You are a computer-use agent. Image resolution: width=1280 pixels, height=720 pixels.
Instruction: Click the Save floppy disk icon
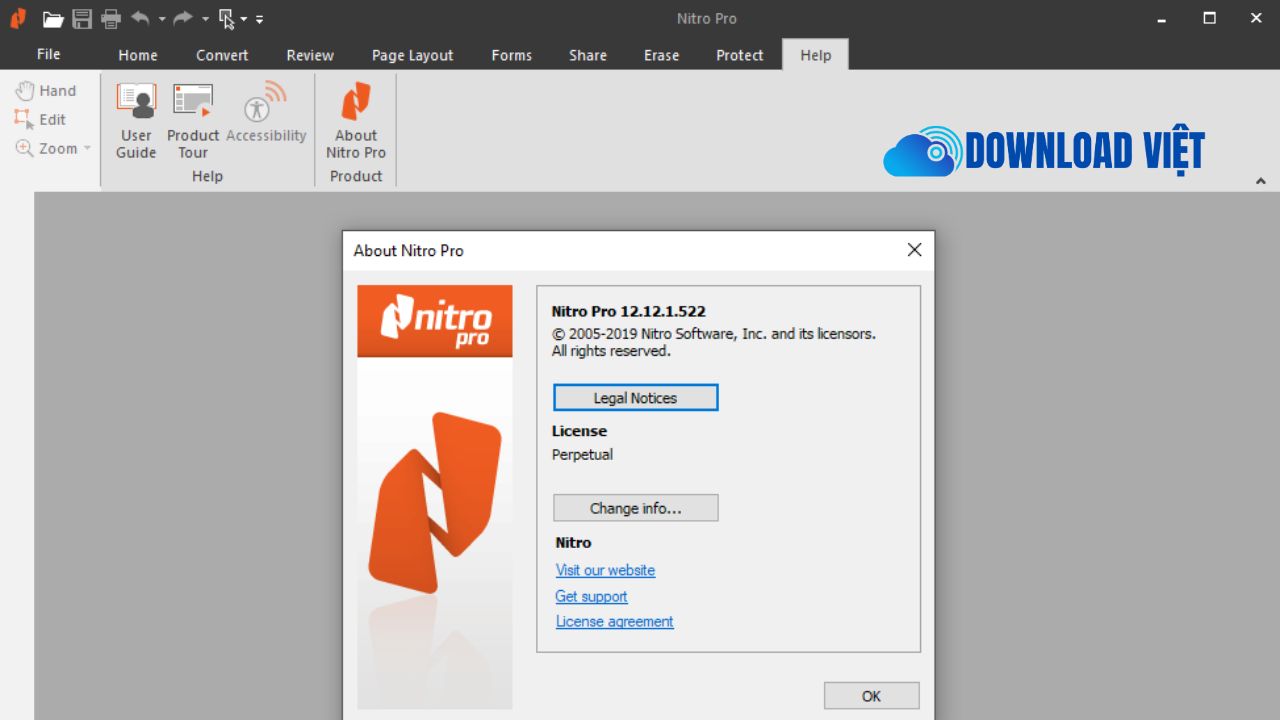(82, 18)
